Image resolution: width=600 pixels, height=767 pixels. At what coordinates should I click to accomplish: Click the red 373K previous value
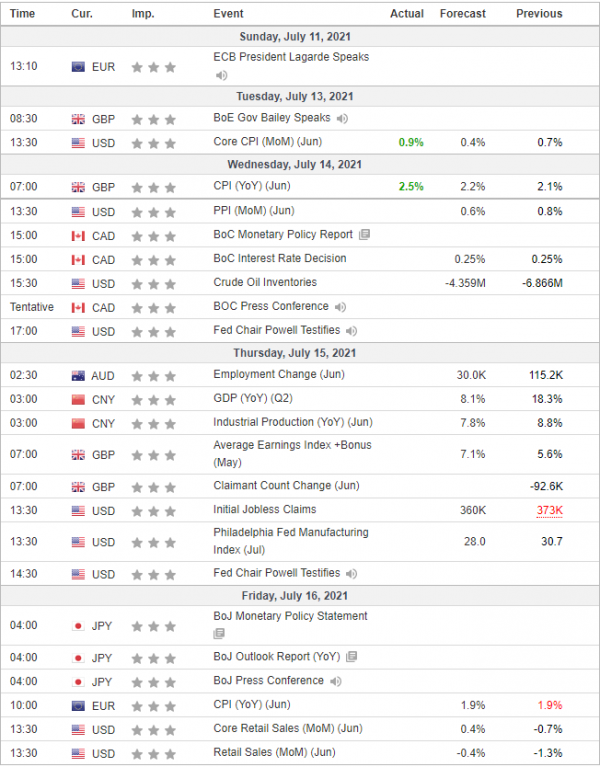point(550,511)
